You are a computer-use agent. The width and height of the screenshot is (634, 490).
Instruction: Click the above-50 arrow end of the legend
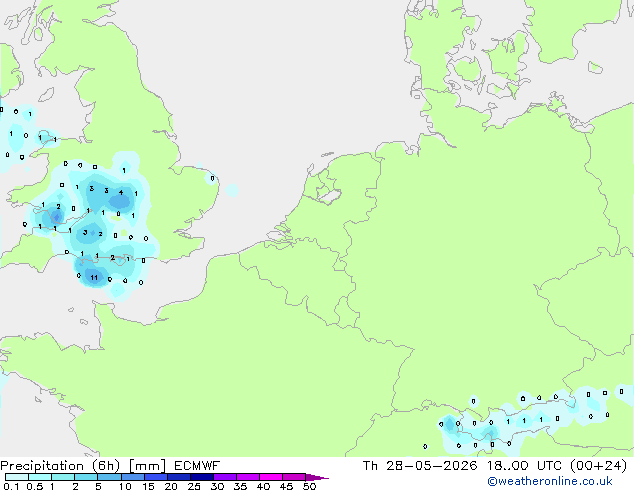tap(317, 477)
